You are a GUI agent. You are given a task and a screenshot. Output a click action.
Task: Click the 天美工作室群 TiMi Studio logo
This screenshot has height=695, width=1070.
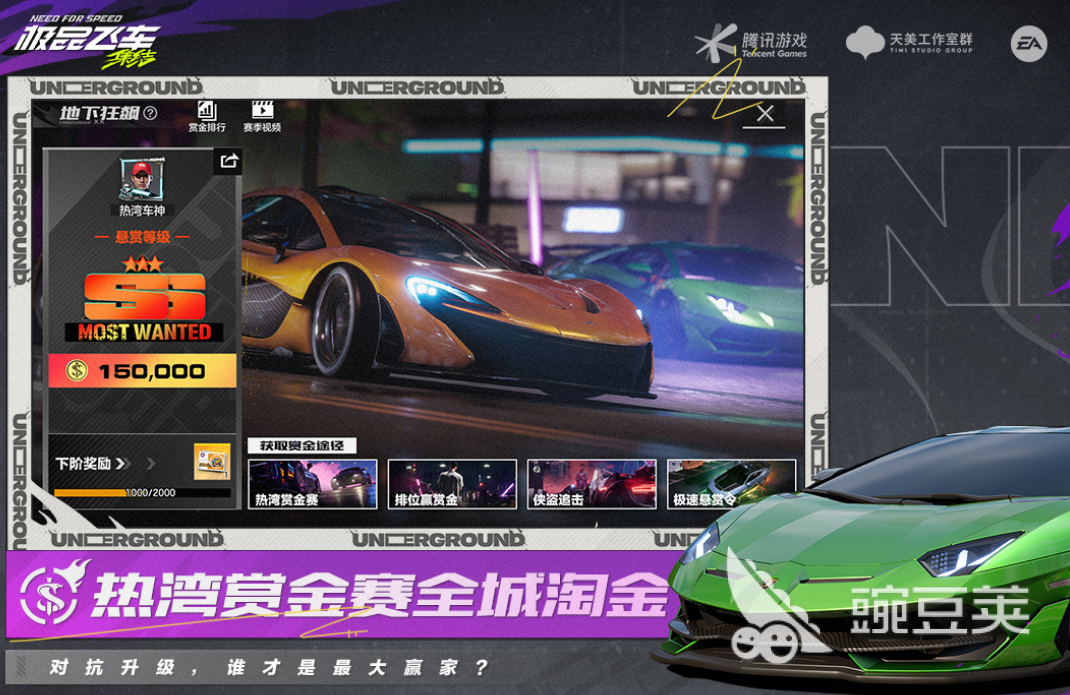pos(909,42)
